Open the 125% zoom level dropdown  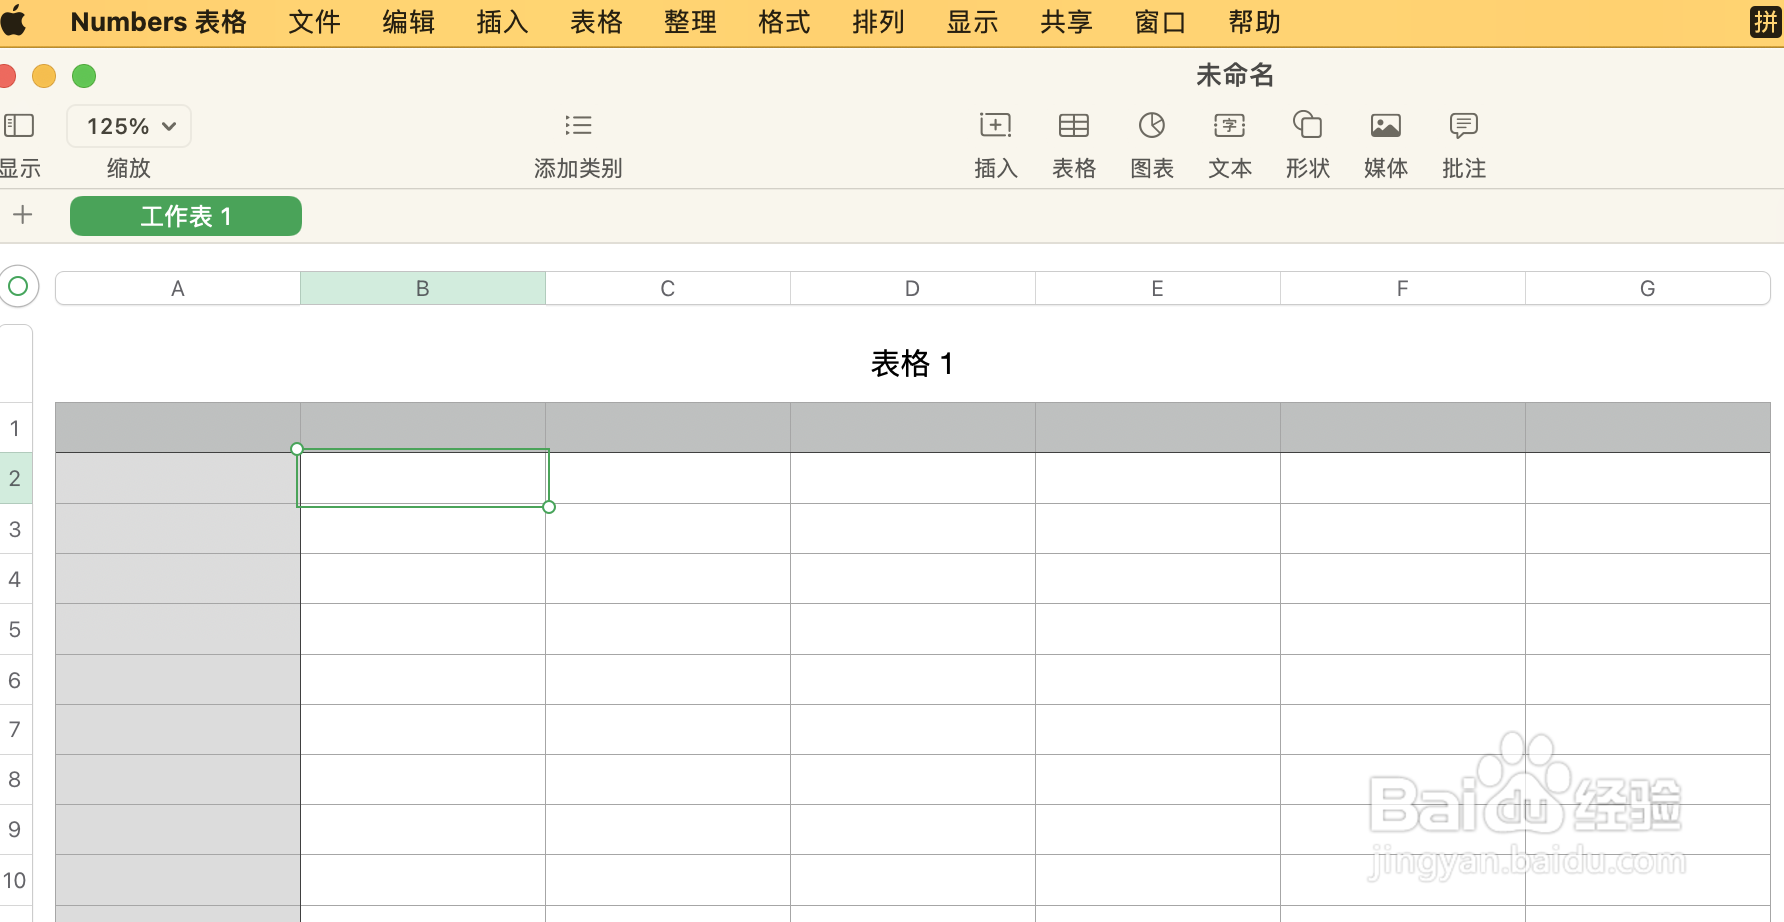pos(128,126)
